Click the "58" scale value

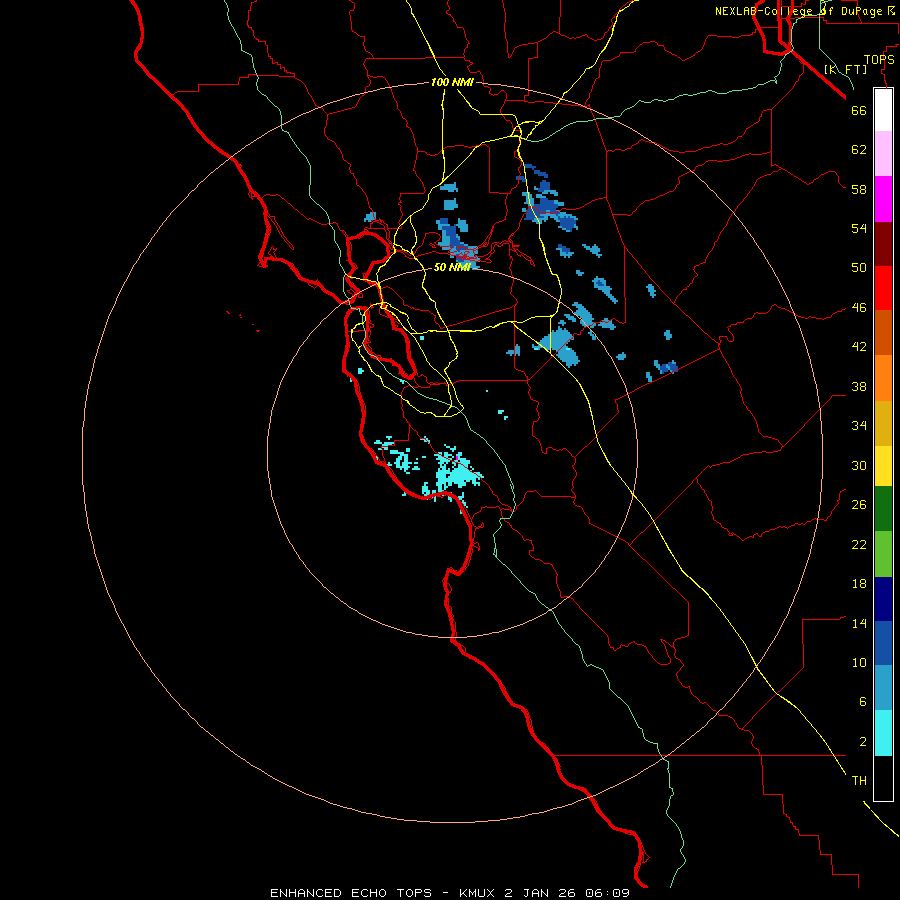click(859, 189)
